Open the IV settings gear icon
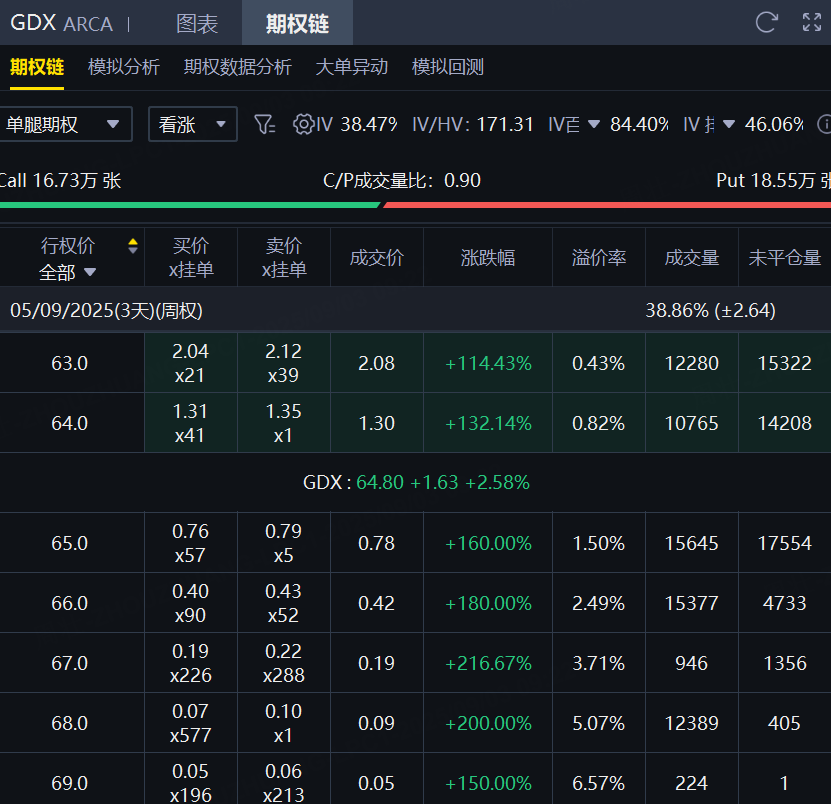The width and height of the screenshot is (831, 804). click(303, 124)
